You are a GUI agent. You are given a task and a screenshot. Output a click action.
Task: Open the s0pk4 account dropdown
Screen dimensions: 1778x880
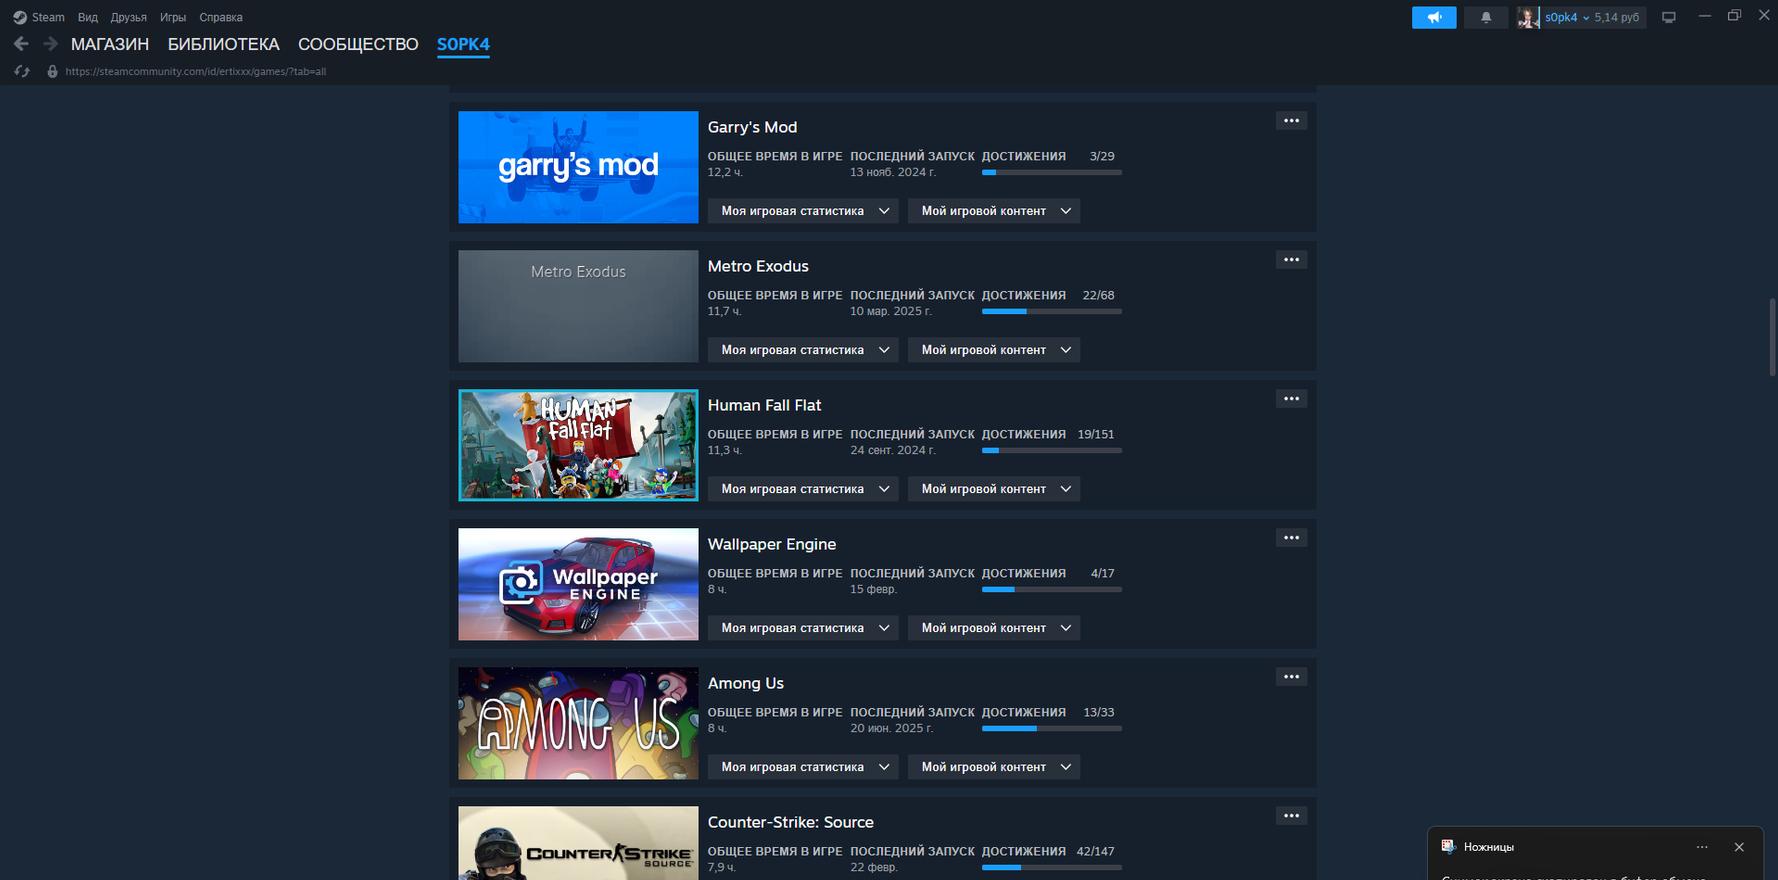click(x=1566, y=17)
